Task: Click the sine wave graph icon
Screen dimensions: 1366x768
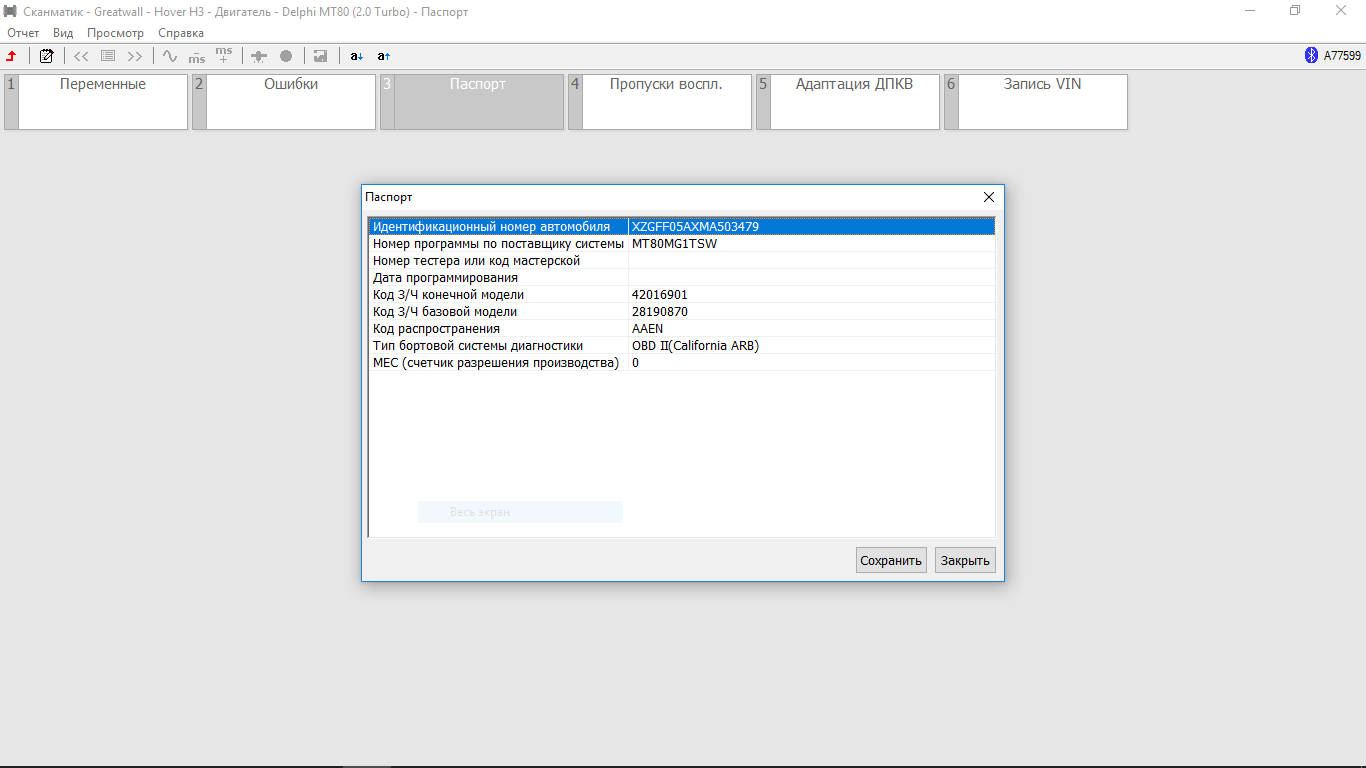Action: point(169,56)
